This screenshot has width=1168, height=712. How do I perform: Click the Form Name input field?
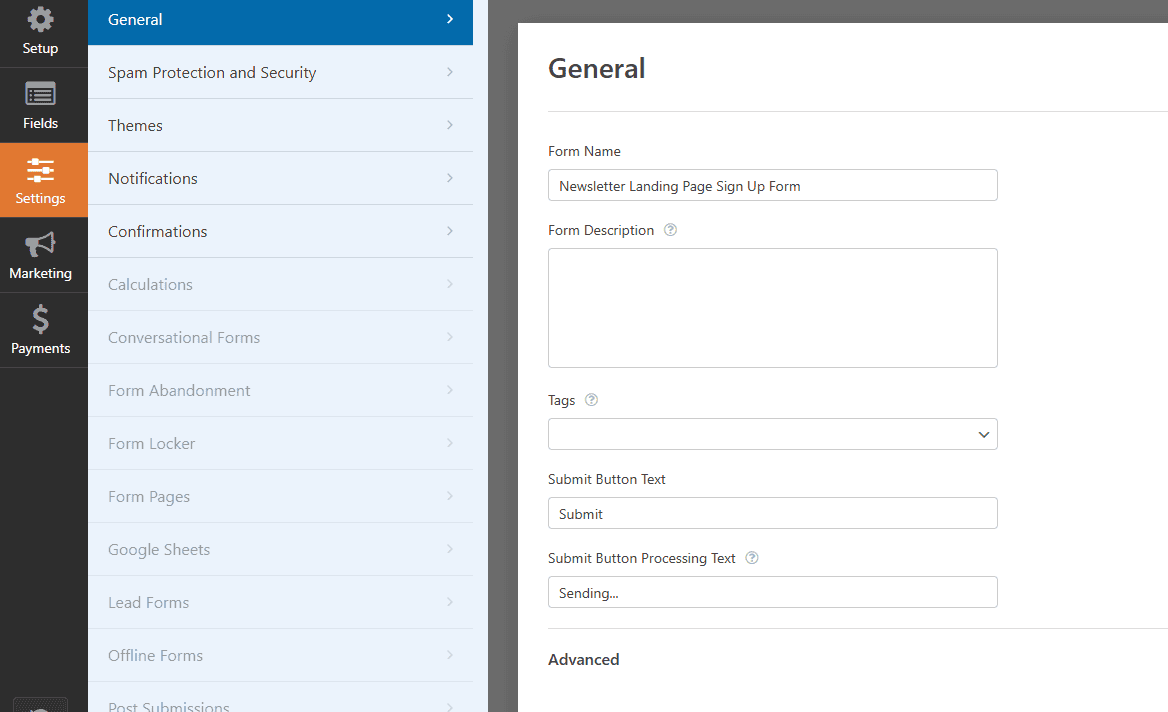point(772,185)
